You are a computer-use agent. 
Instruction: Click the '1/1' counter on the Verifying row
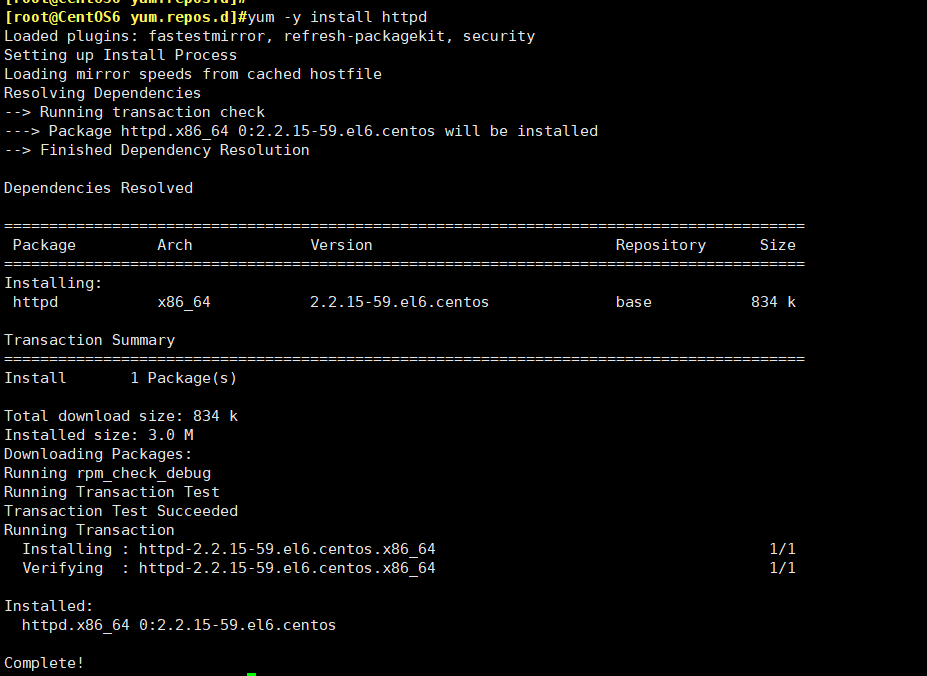tap(783, 568)
